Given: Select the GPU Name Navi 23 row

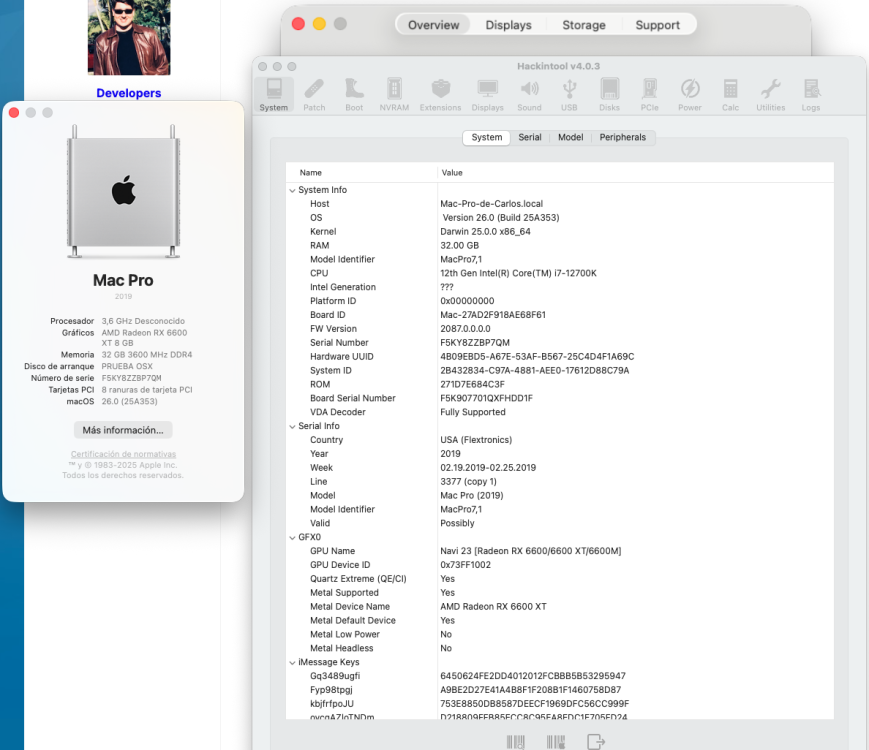Looking at the screenshot, I should pyautogui.click(x=560, y=551).
